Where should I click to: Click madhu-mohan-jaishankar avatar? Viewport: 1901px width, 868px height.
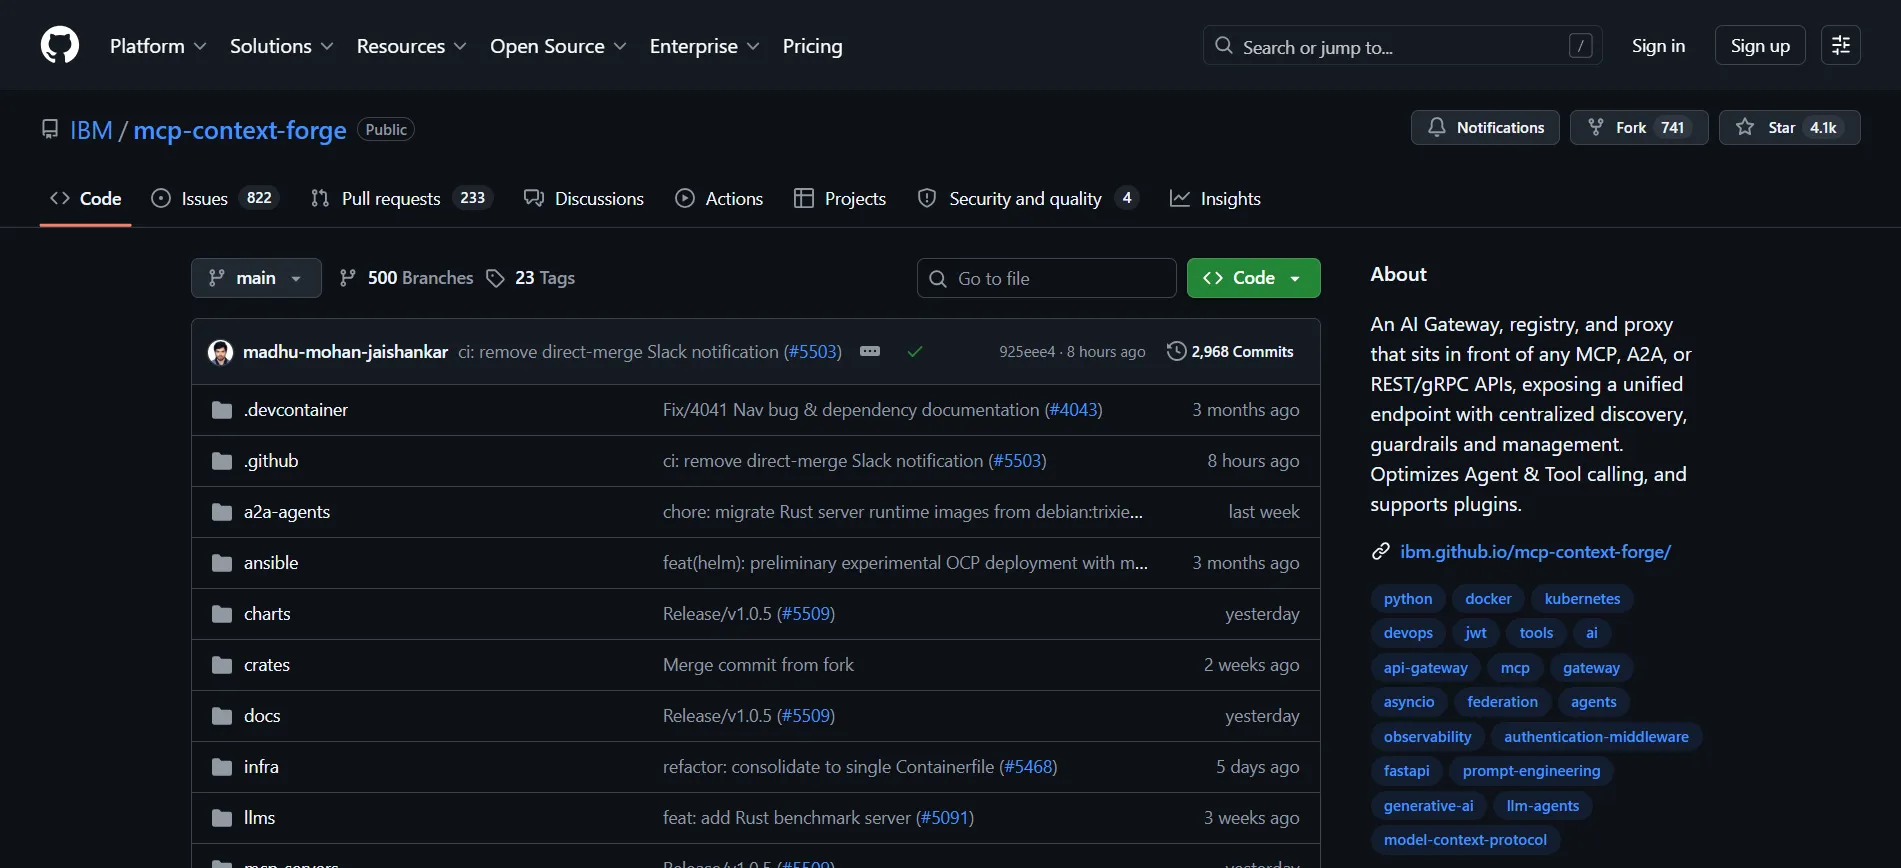(220, 352)
